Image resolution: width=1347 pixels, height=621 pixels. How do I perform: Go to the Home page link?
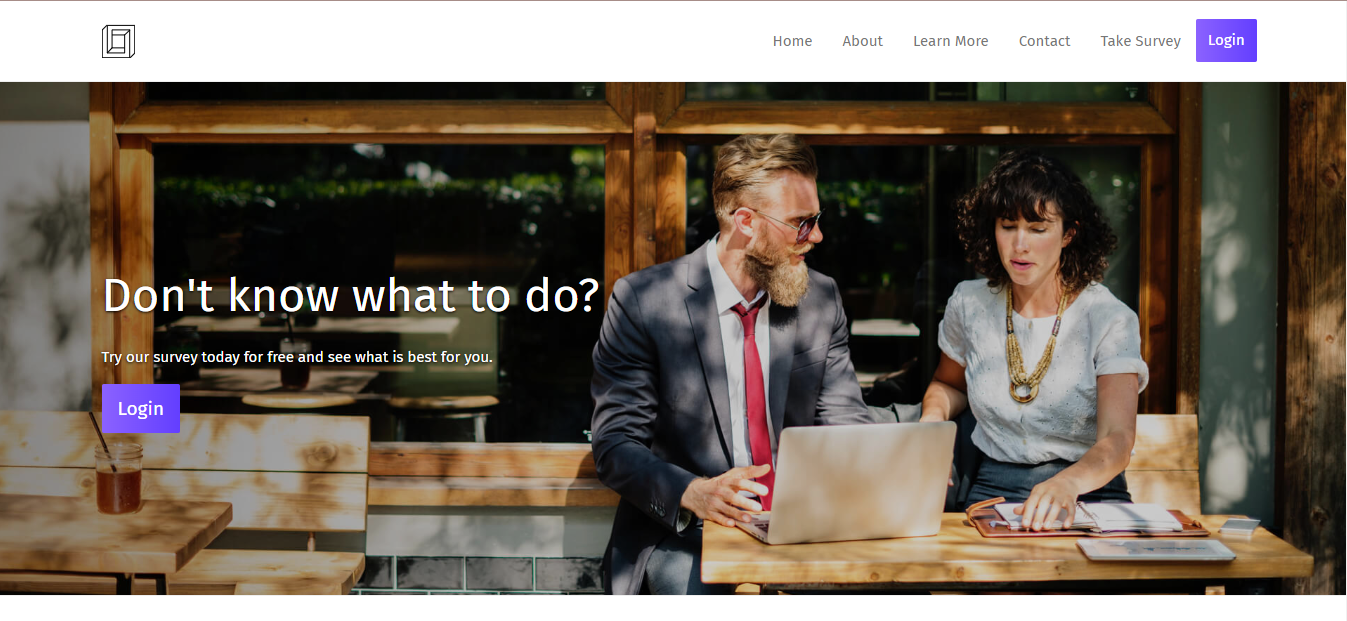pos(792,41)
